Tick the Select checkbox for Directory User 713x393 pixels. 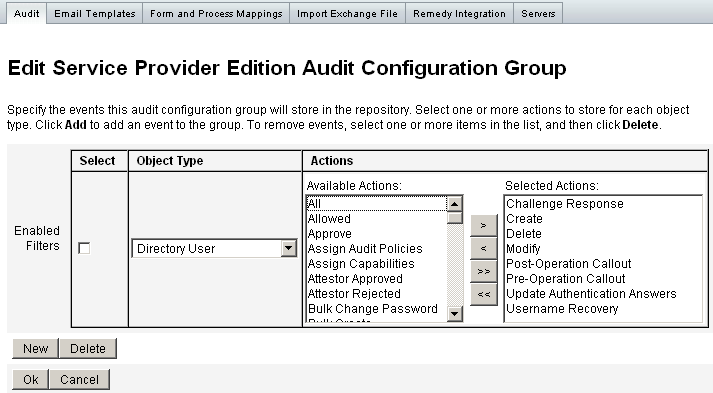pos(84,248)
